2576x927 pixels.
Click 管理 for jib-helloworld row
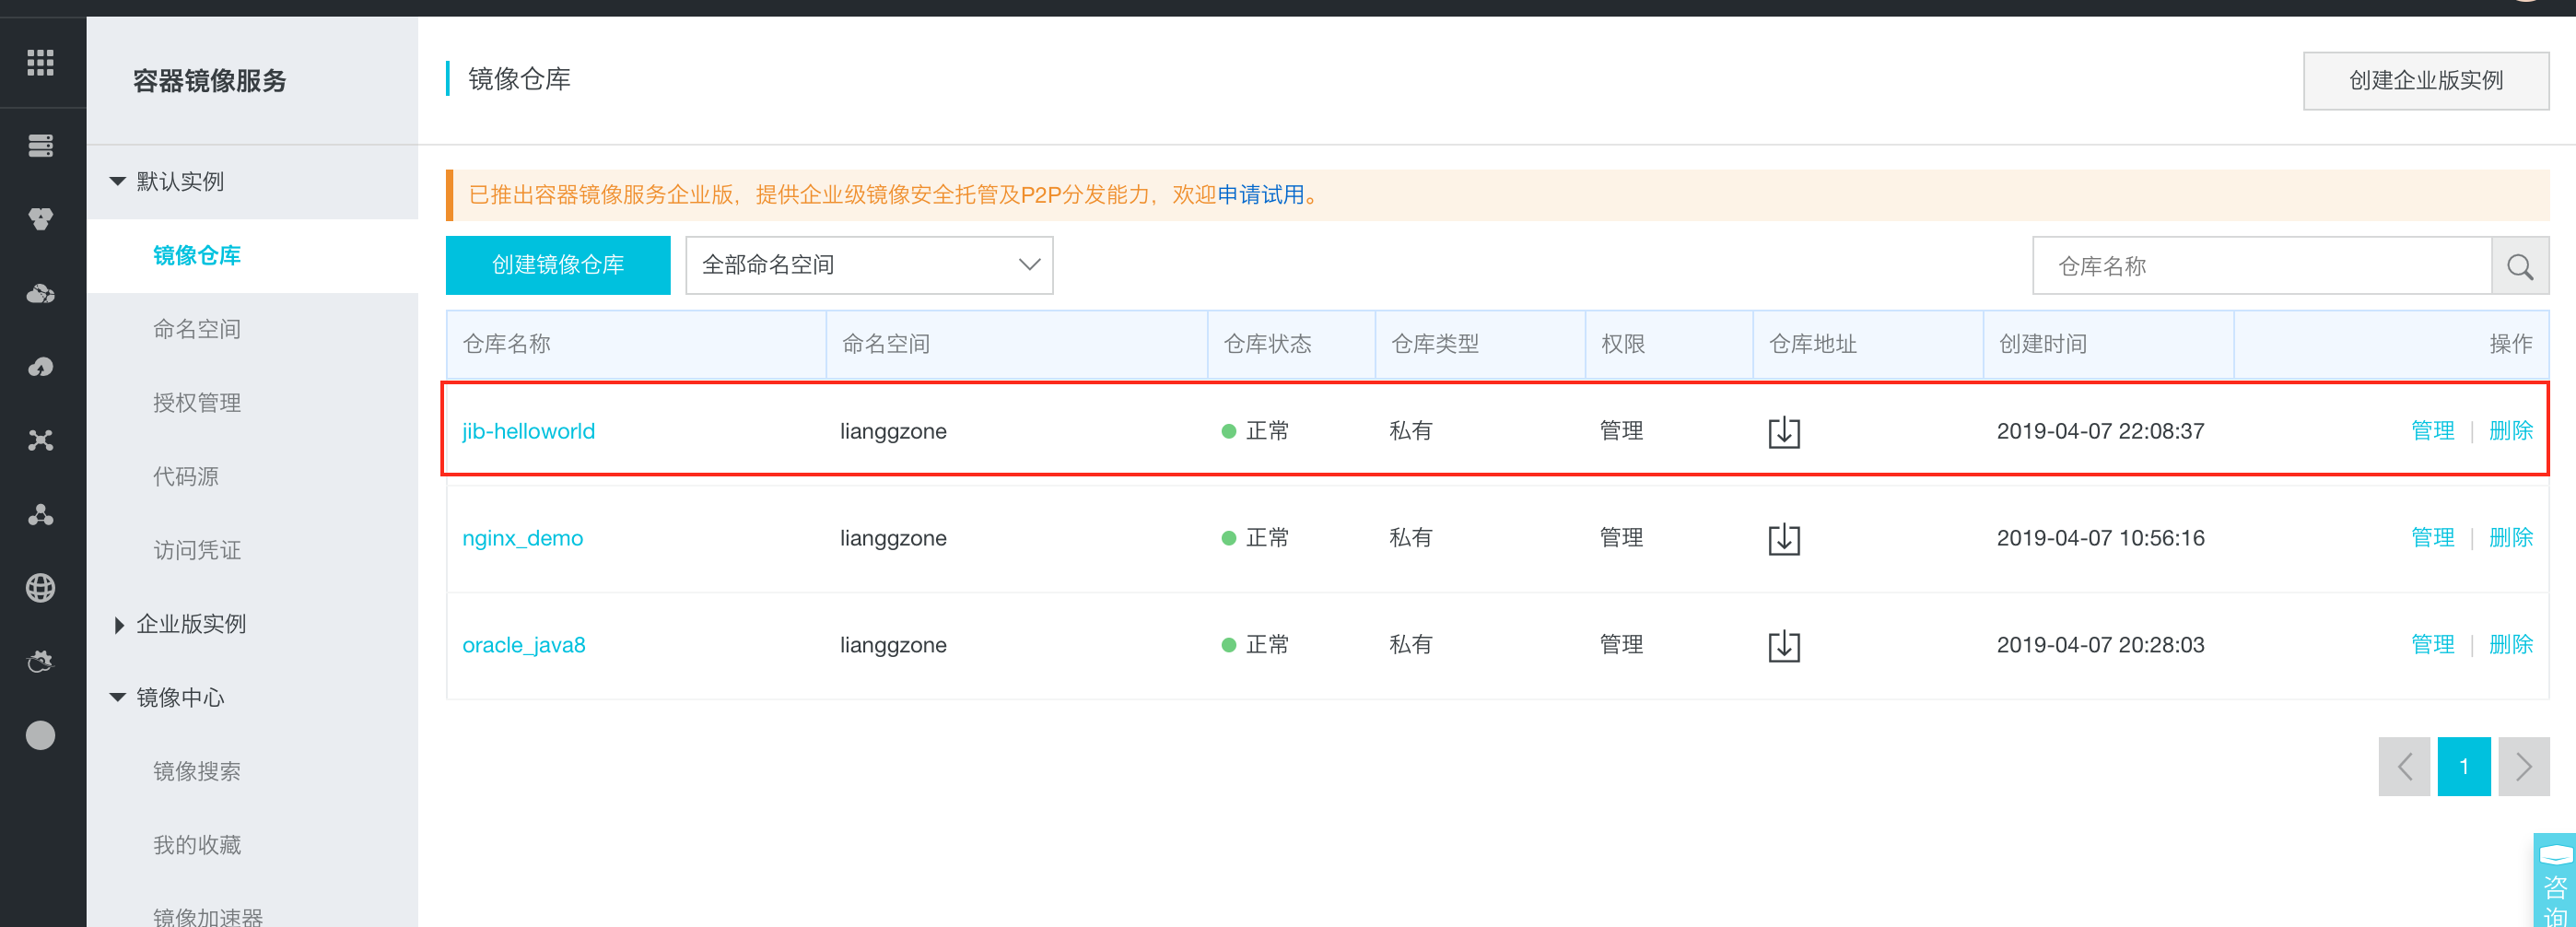[x=2432, y=431]
